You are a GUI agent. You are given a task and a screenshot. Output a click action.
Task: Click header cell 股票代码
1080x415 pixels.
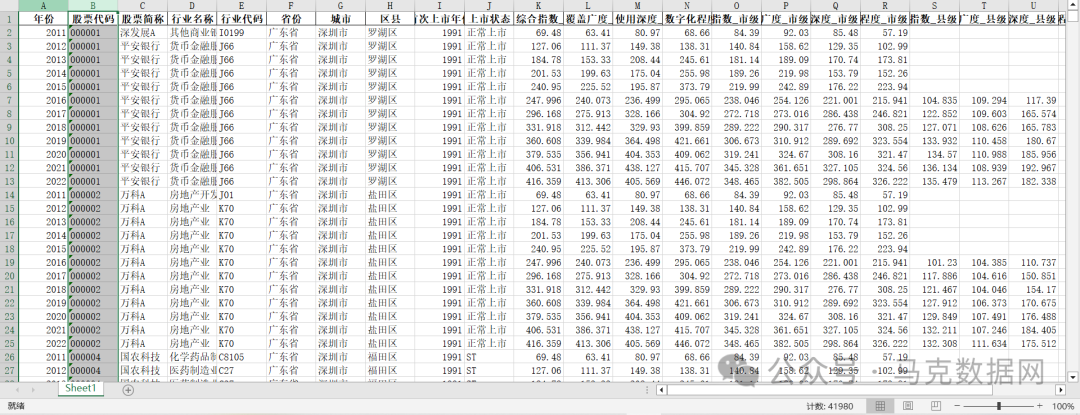(x=93, y=18)
